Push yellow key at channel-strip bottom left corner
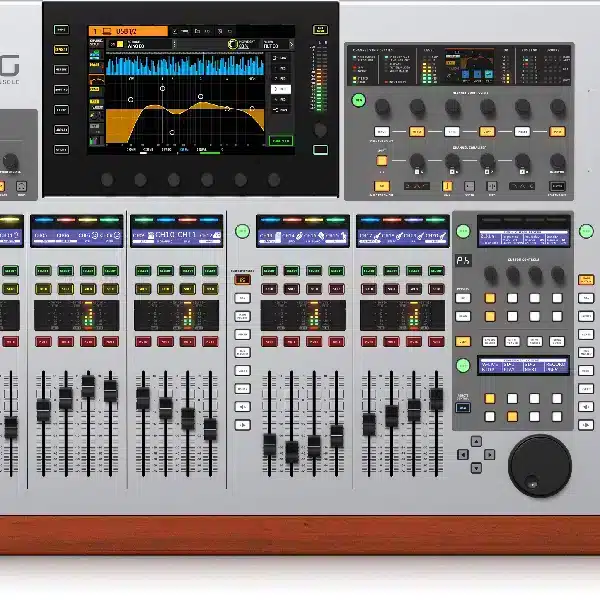This screenshot has height=600, width=600. [382, 186]
